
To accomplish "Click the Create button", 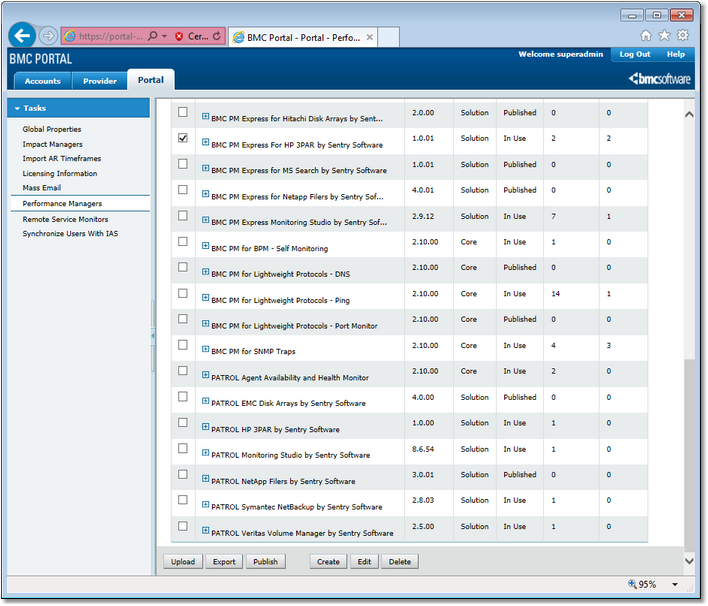I will (328, 562).
